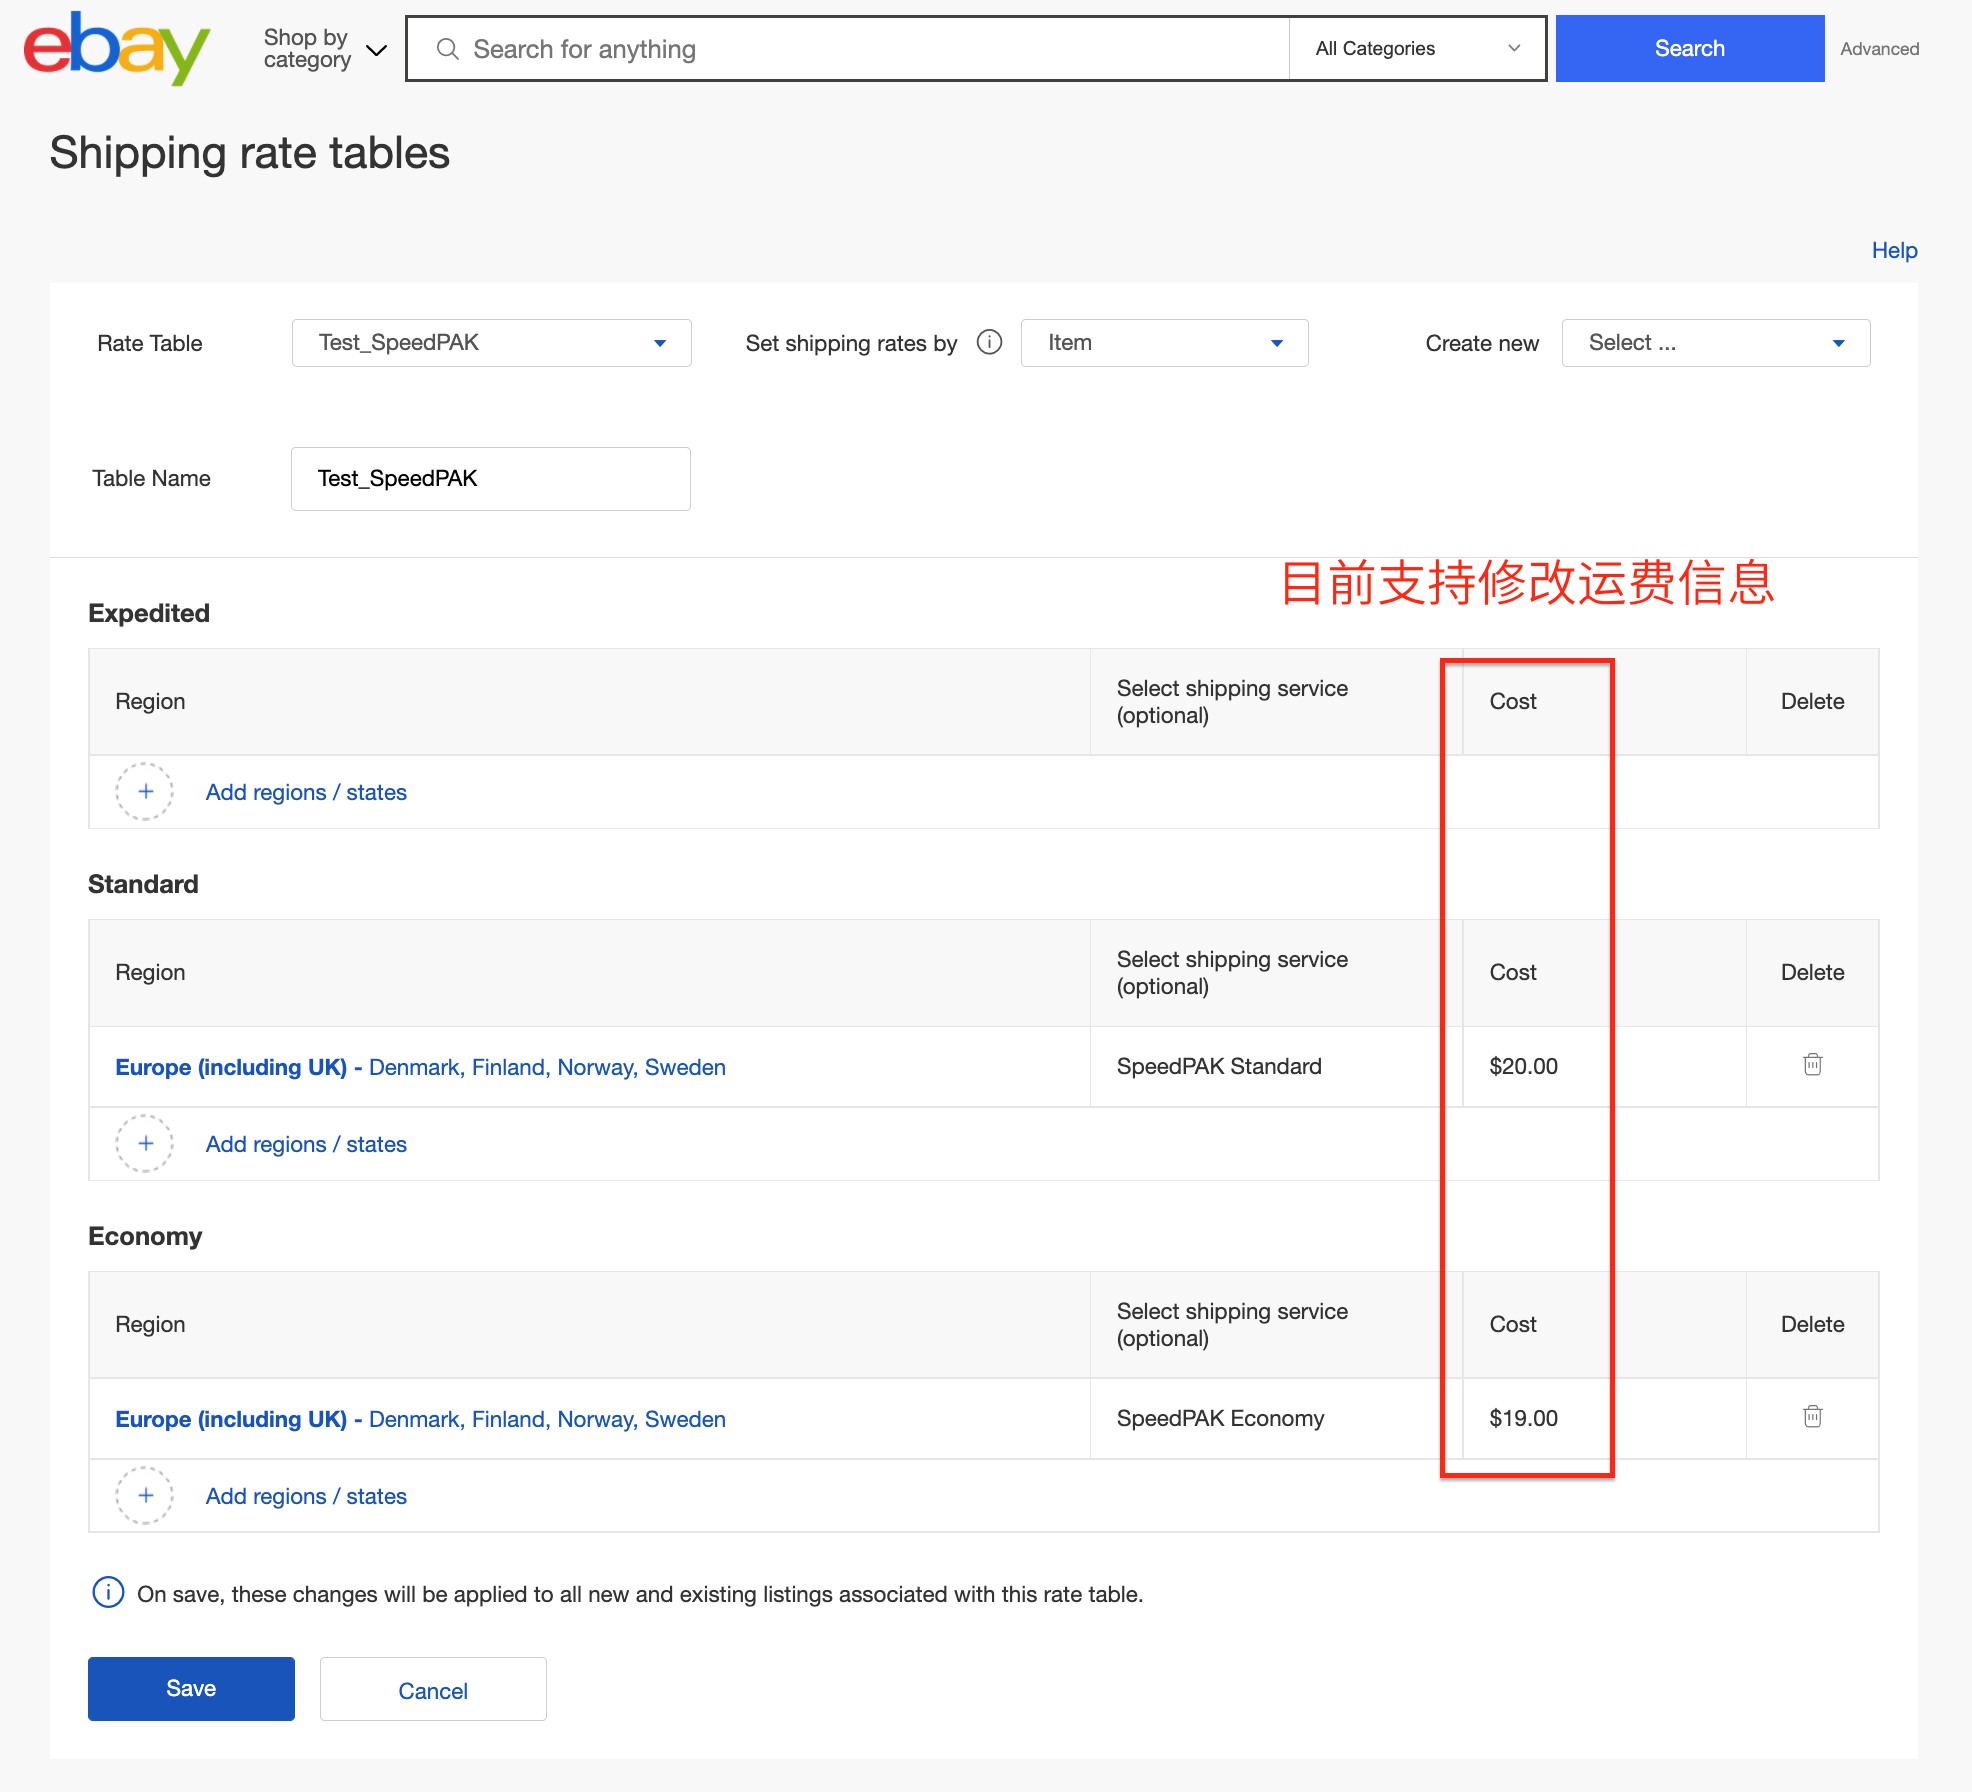Click the Rate Table label
The height and width of the screenshot is (1792, 1972).
(150, 344)
